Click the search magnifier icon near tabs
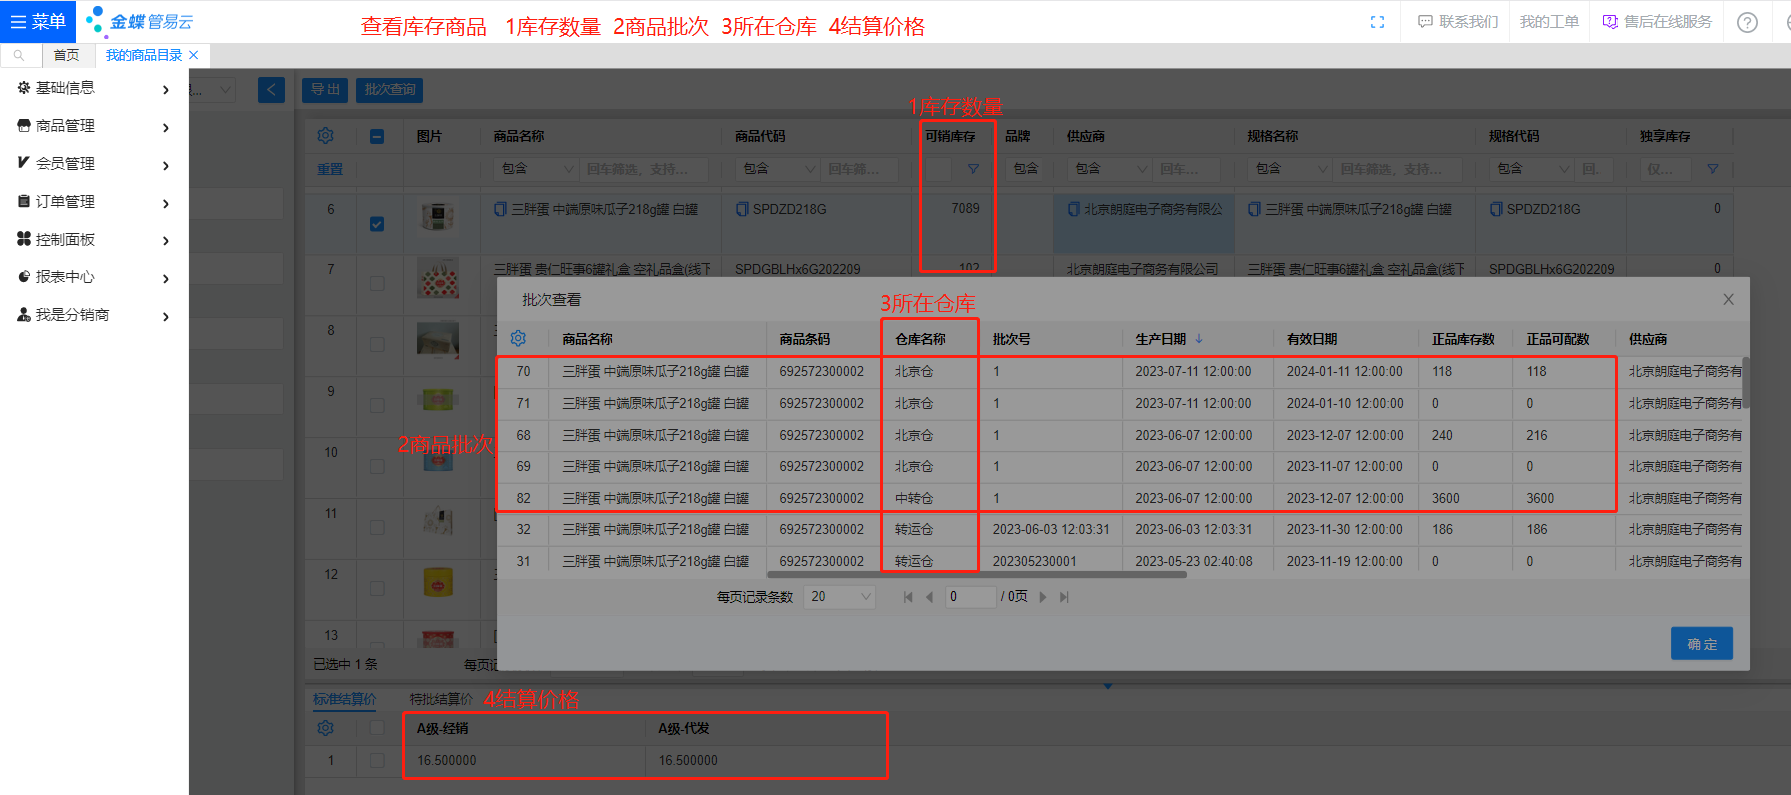 (19, 55)
